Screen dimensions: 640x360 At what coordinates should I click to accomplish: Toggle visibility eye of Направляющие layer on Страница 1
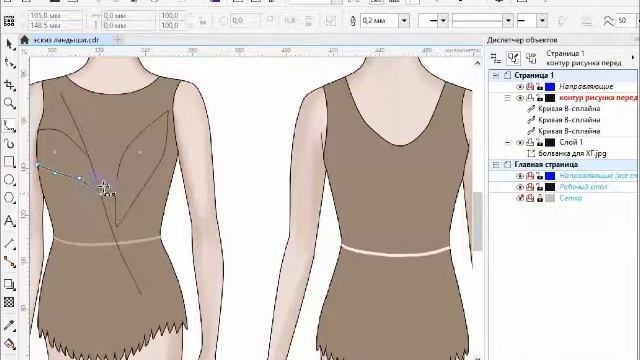point(520,87)
